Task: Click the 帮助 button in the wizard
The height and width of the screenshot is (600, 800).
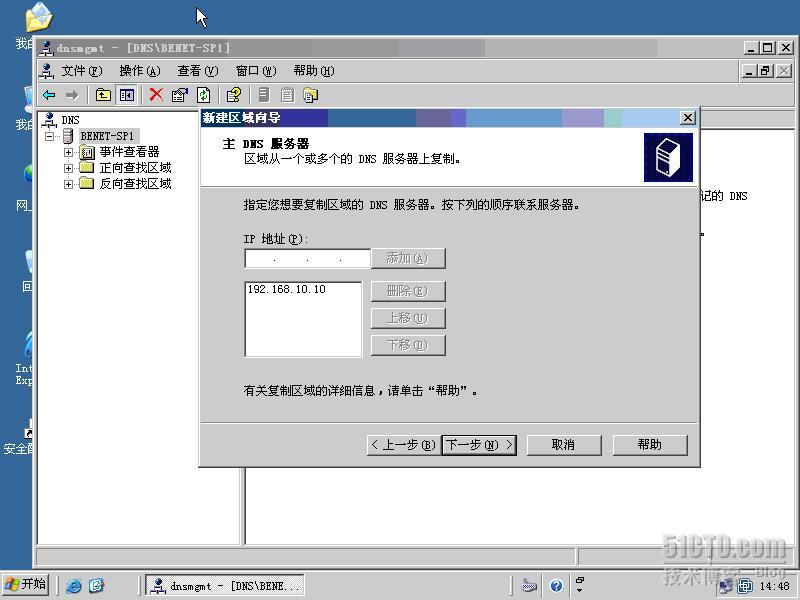Action: tap(650, 445)
